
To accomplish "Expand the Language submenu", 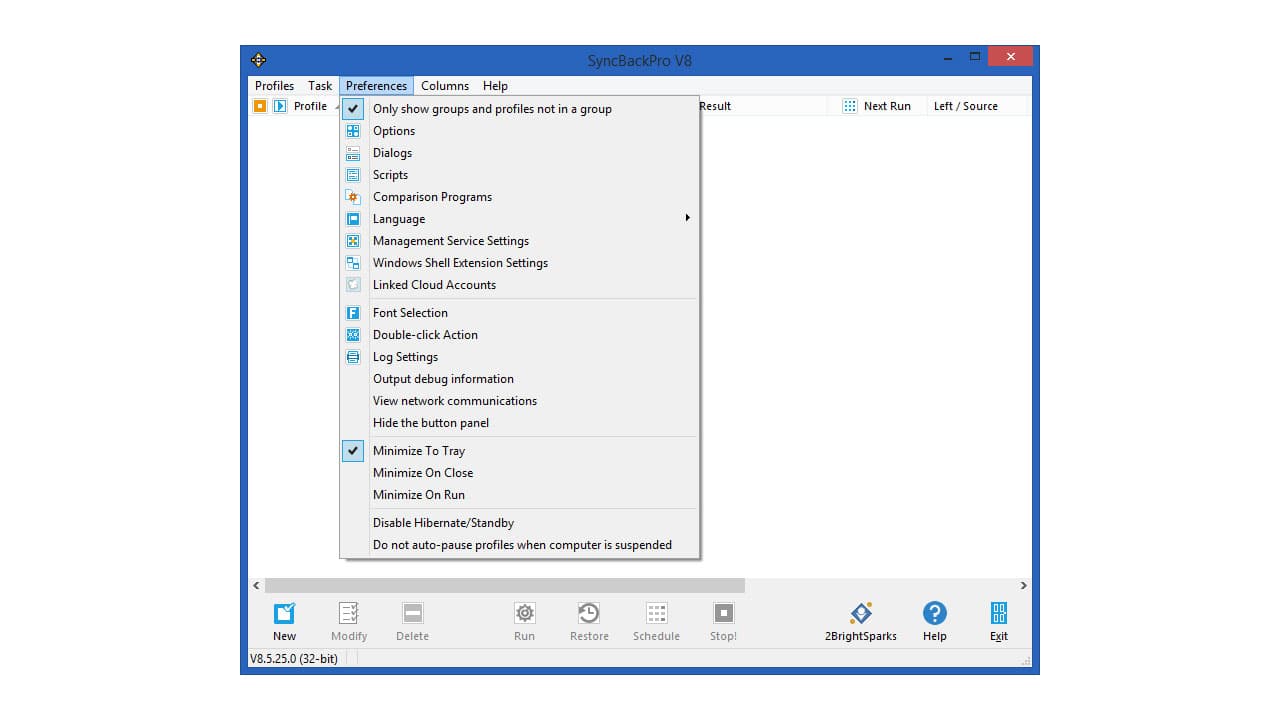I will point(399,219).
